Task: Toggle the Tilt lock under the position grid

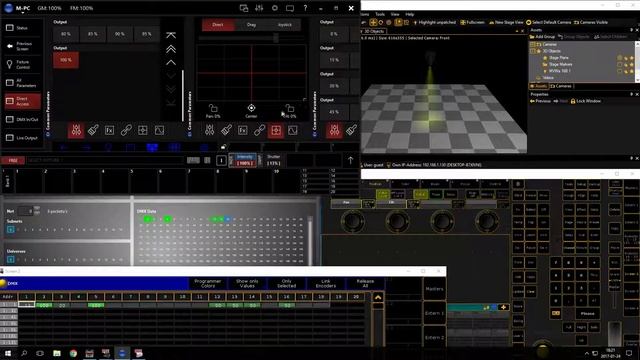Action: (289, 108)
